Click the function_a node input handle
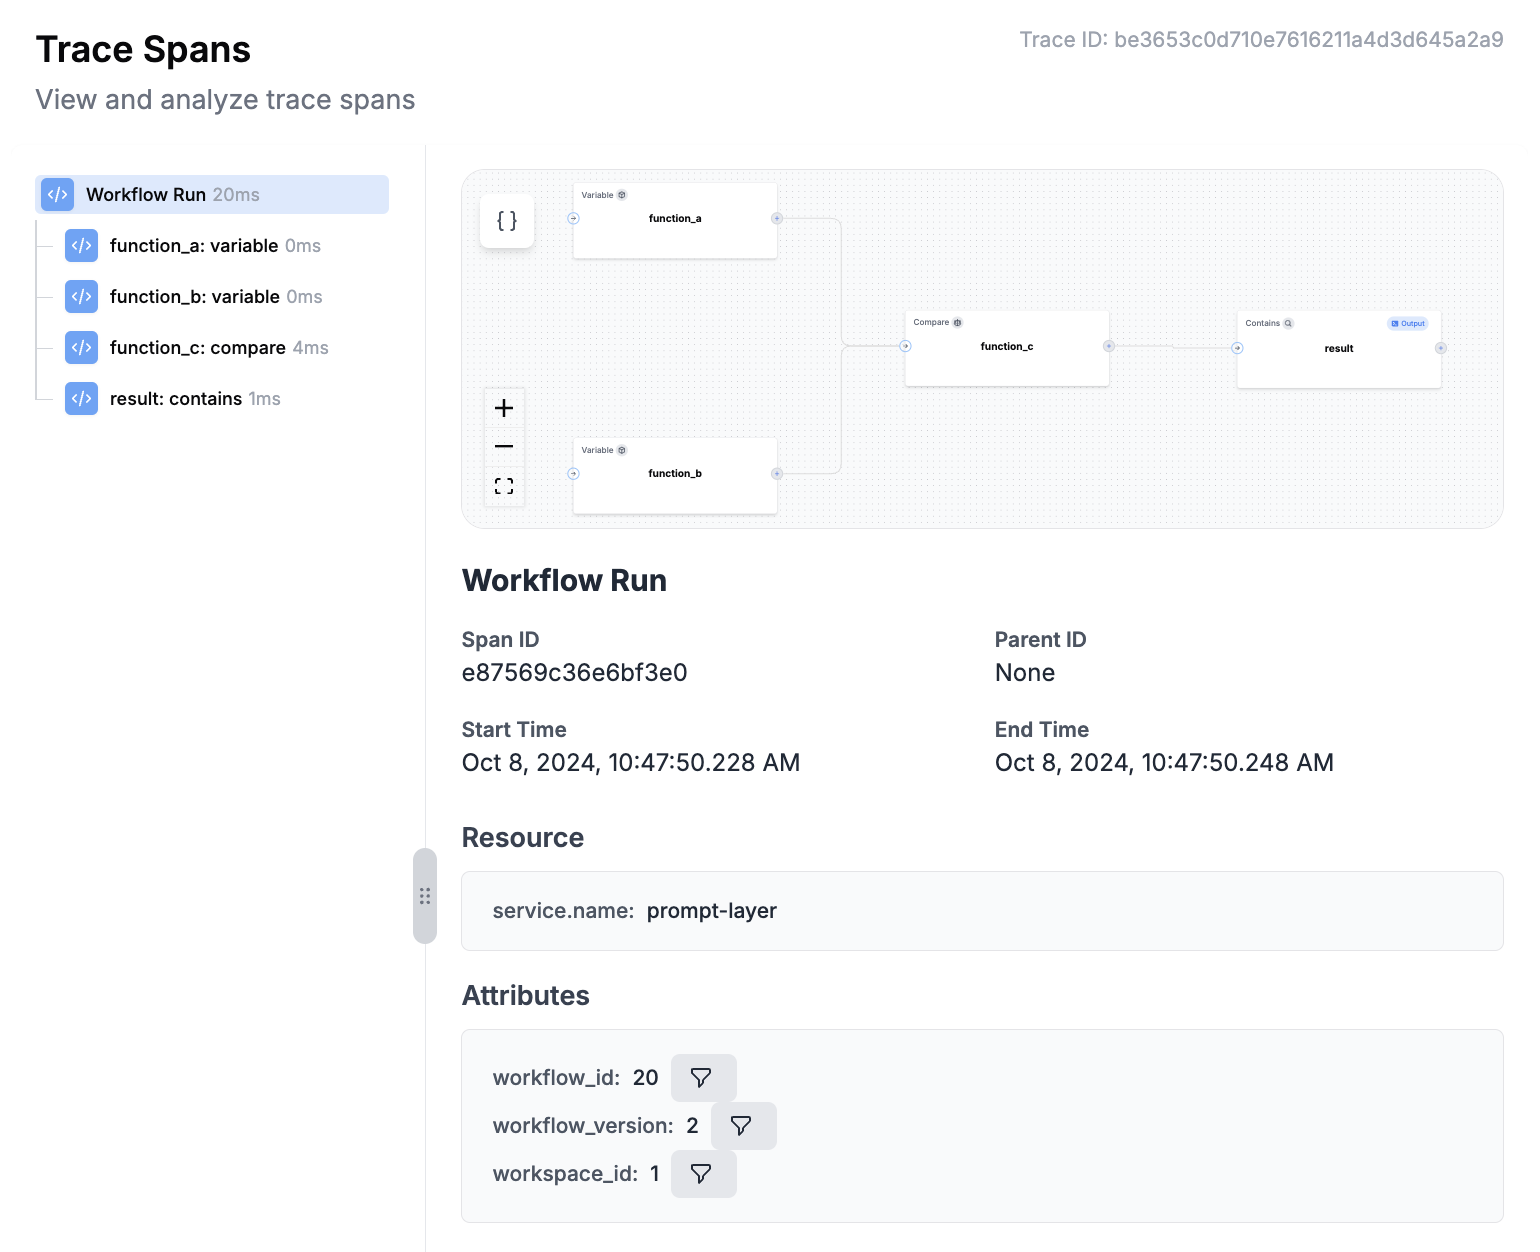1540x1252 pixels. (x=574, y=218)
